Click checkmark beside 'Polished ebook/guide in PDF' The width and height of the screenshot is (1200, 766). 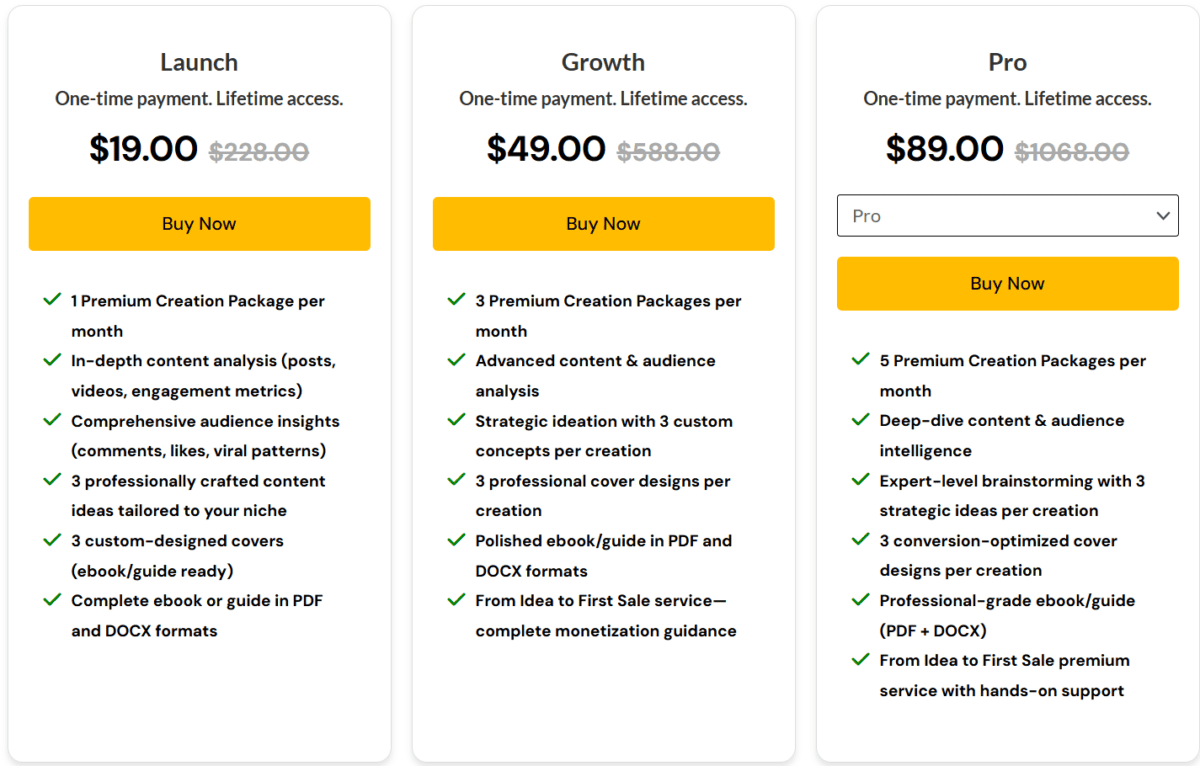457,539
